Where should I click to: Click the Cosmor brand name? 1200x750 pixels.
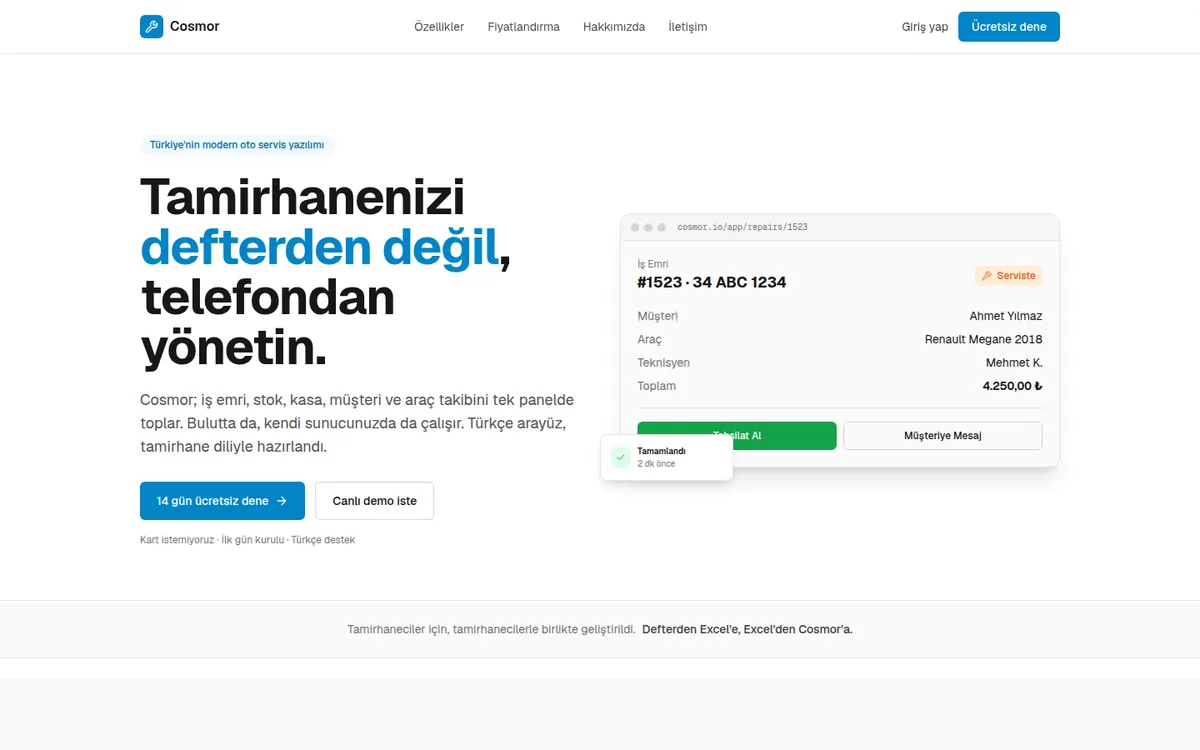pyautogui.click(x=195, y=27)
